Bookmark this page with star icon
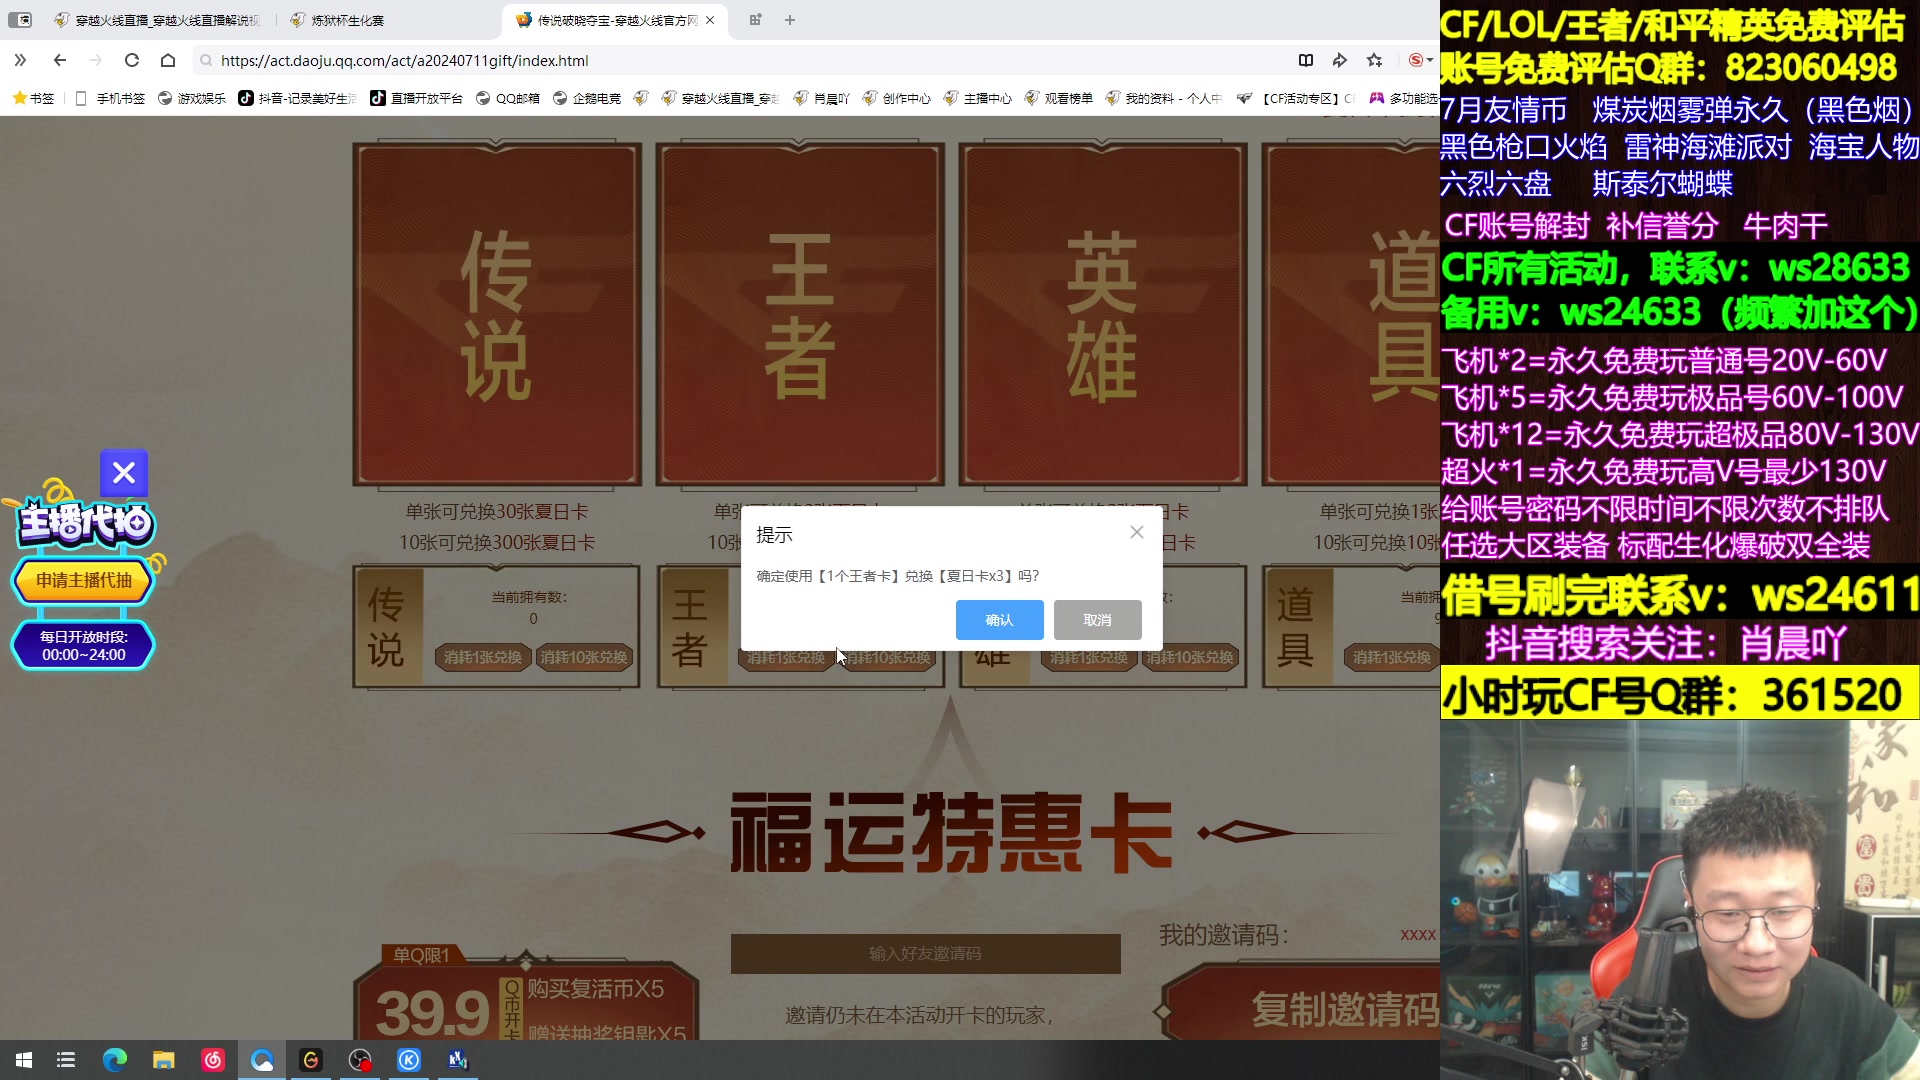Screen dimensions: 1920x1080 pyautogui.click(x=1375, y=60)
